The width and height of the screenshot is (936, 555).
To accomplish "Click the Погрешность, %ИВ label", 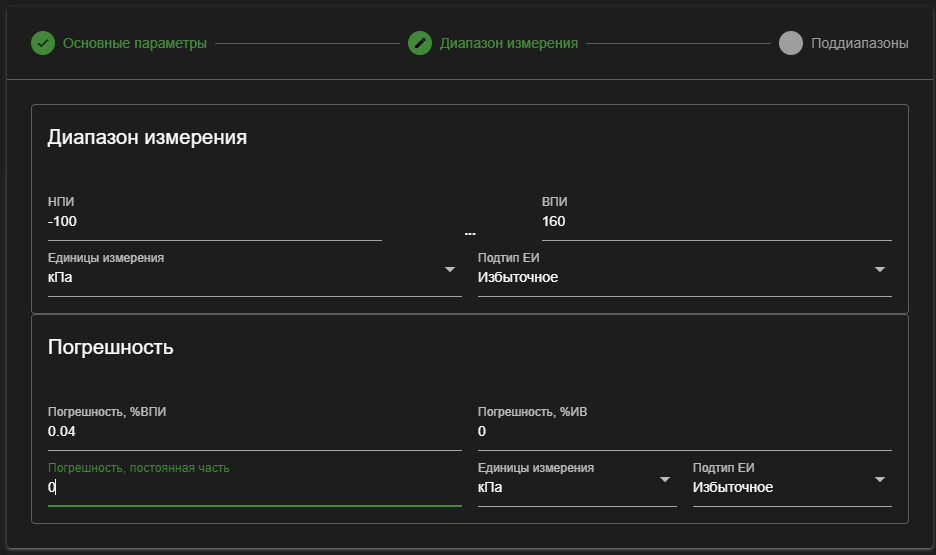I will (532, 412).
